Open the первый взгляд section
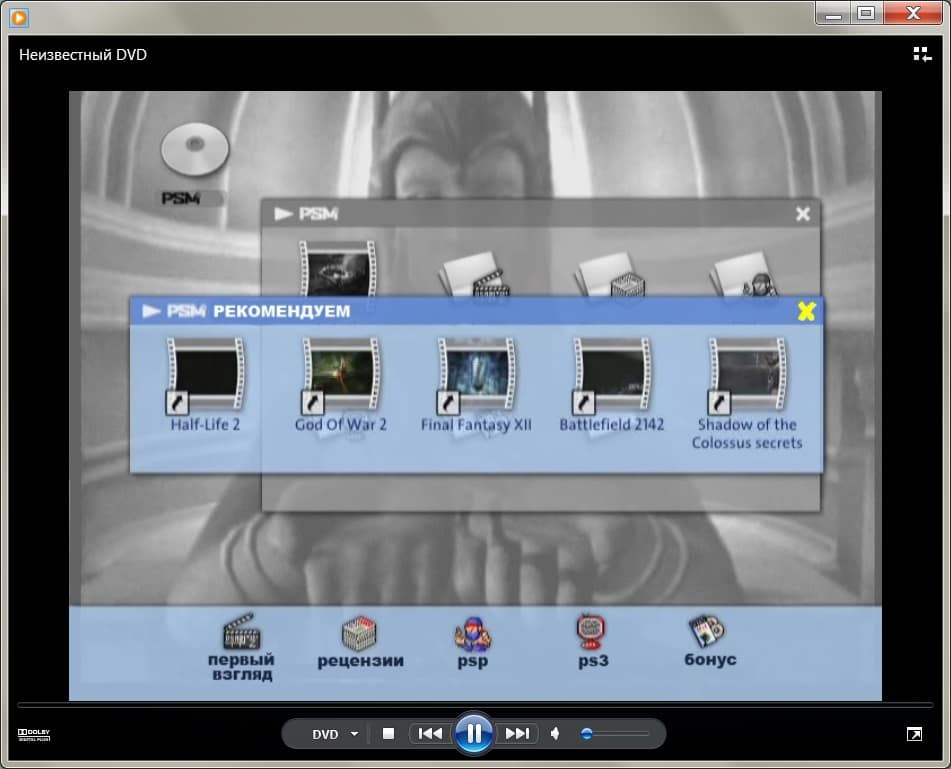951x769 pixels. [241, 647]
